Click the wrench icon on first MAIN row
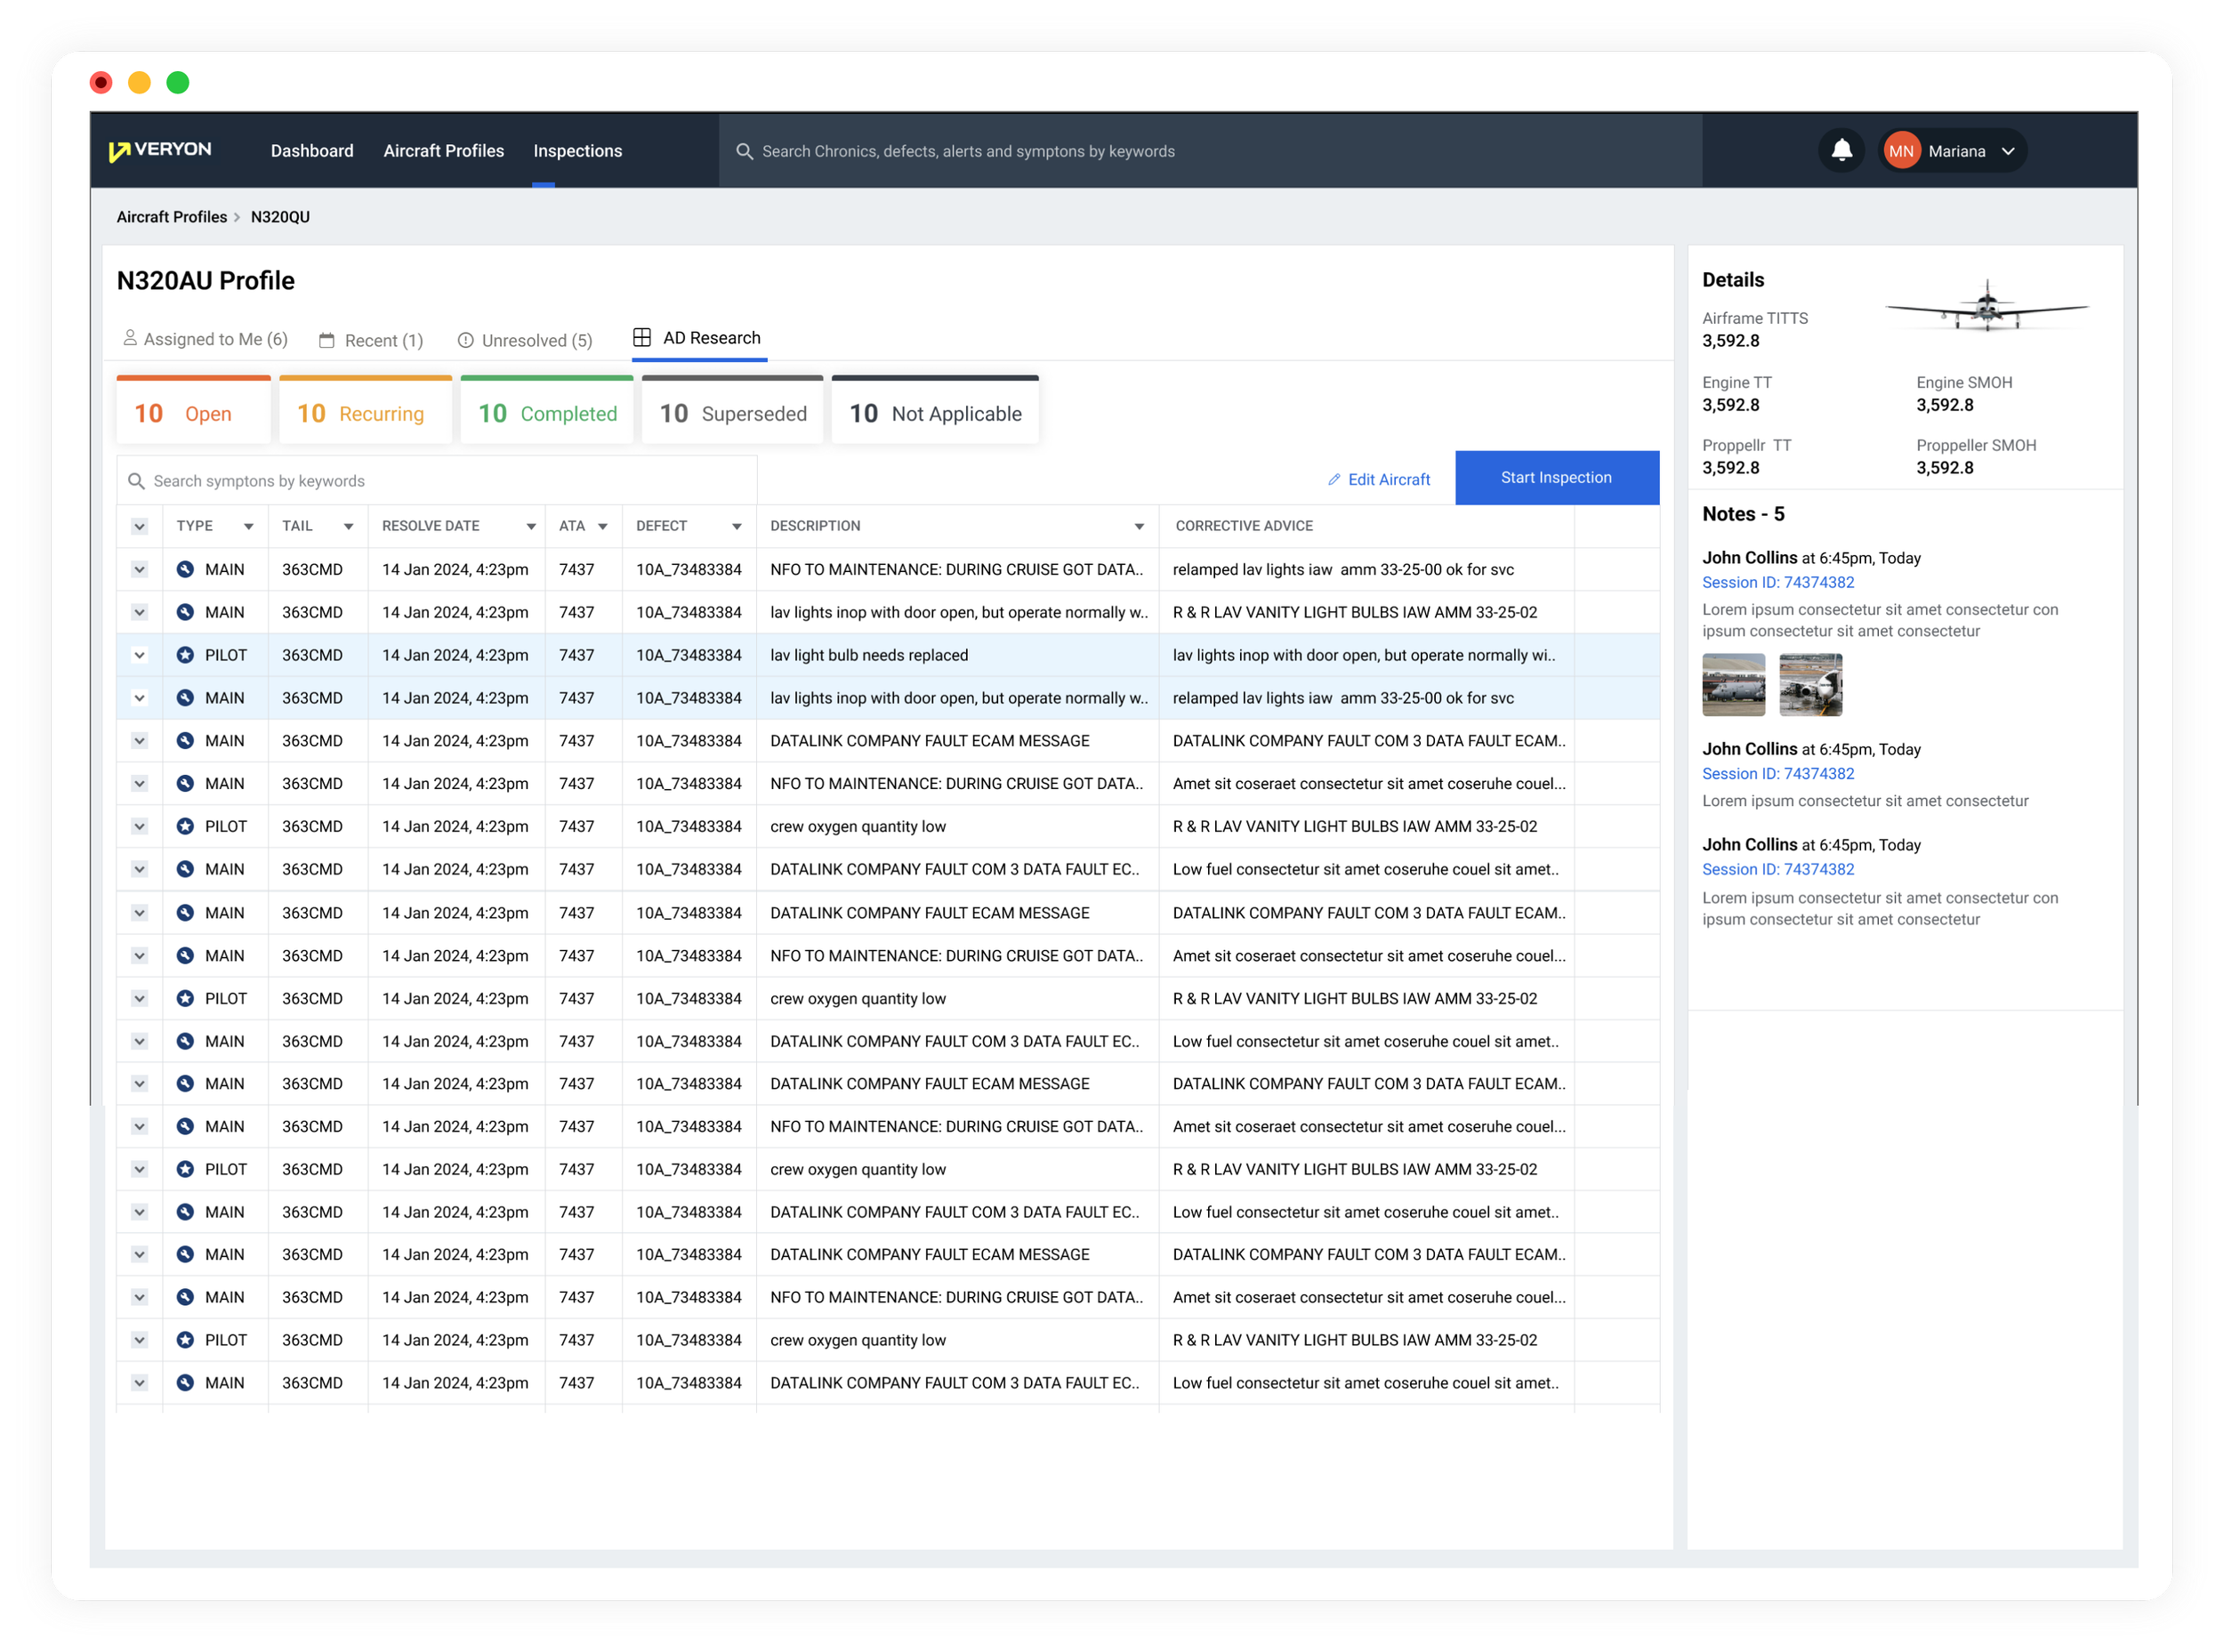Image resolution: width=2224 pixels, height=1652 pixels. [185, 570]
